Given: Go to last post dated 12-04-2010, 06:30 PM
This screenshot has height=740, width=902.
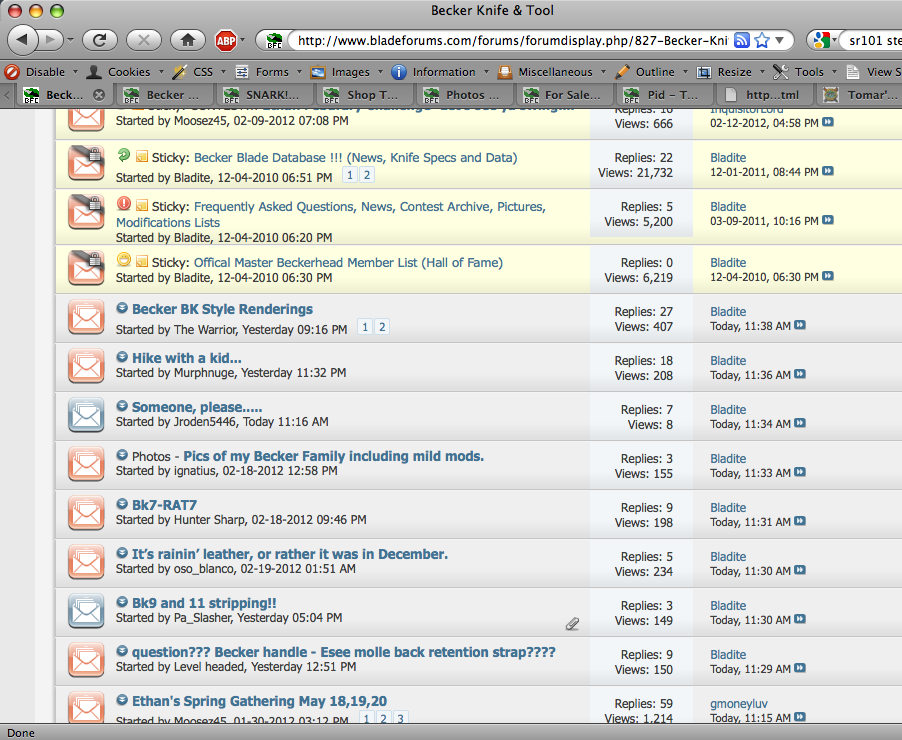Looking at the screenshot, I should 828,277.
